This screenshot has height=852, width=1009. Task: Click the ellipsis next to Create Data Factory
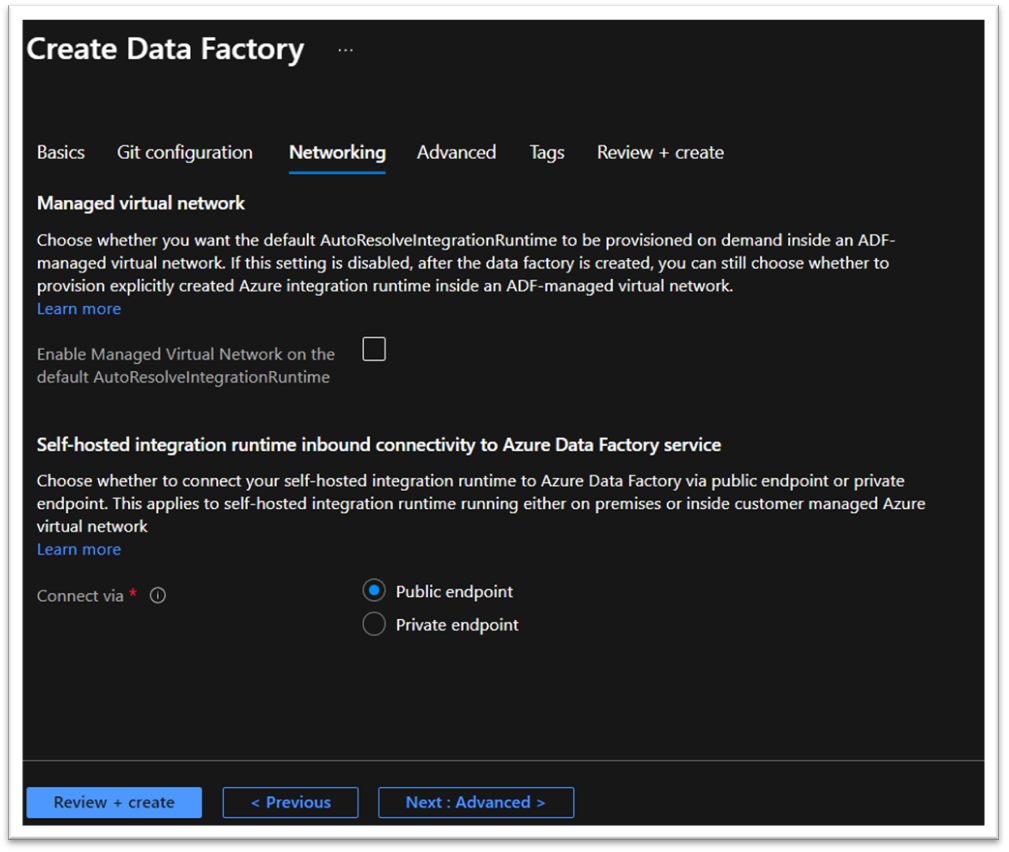point(346,50)
